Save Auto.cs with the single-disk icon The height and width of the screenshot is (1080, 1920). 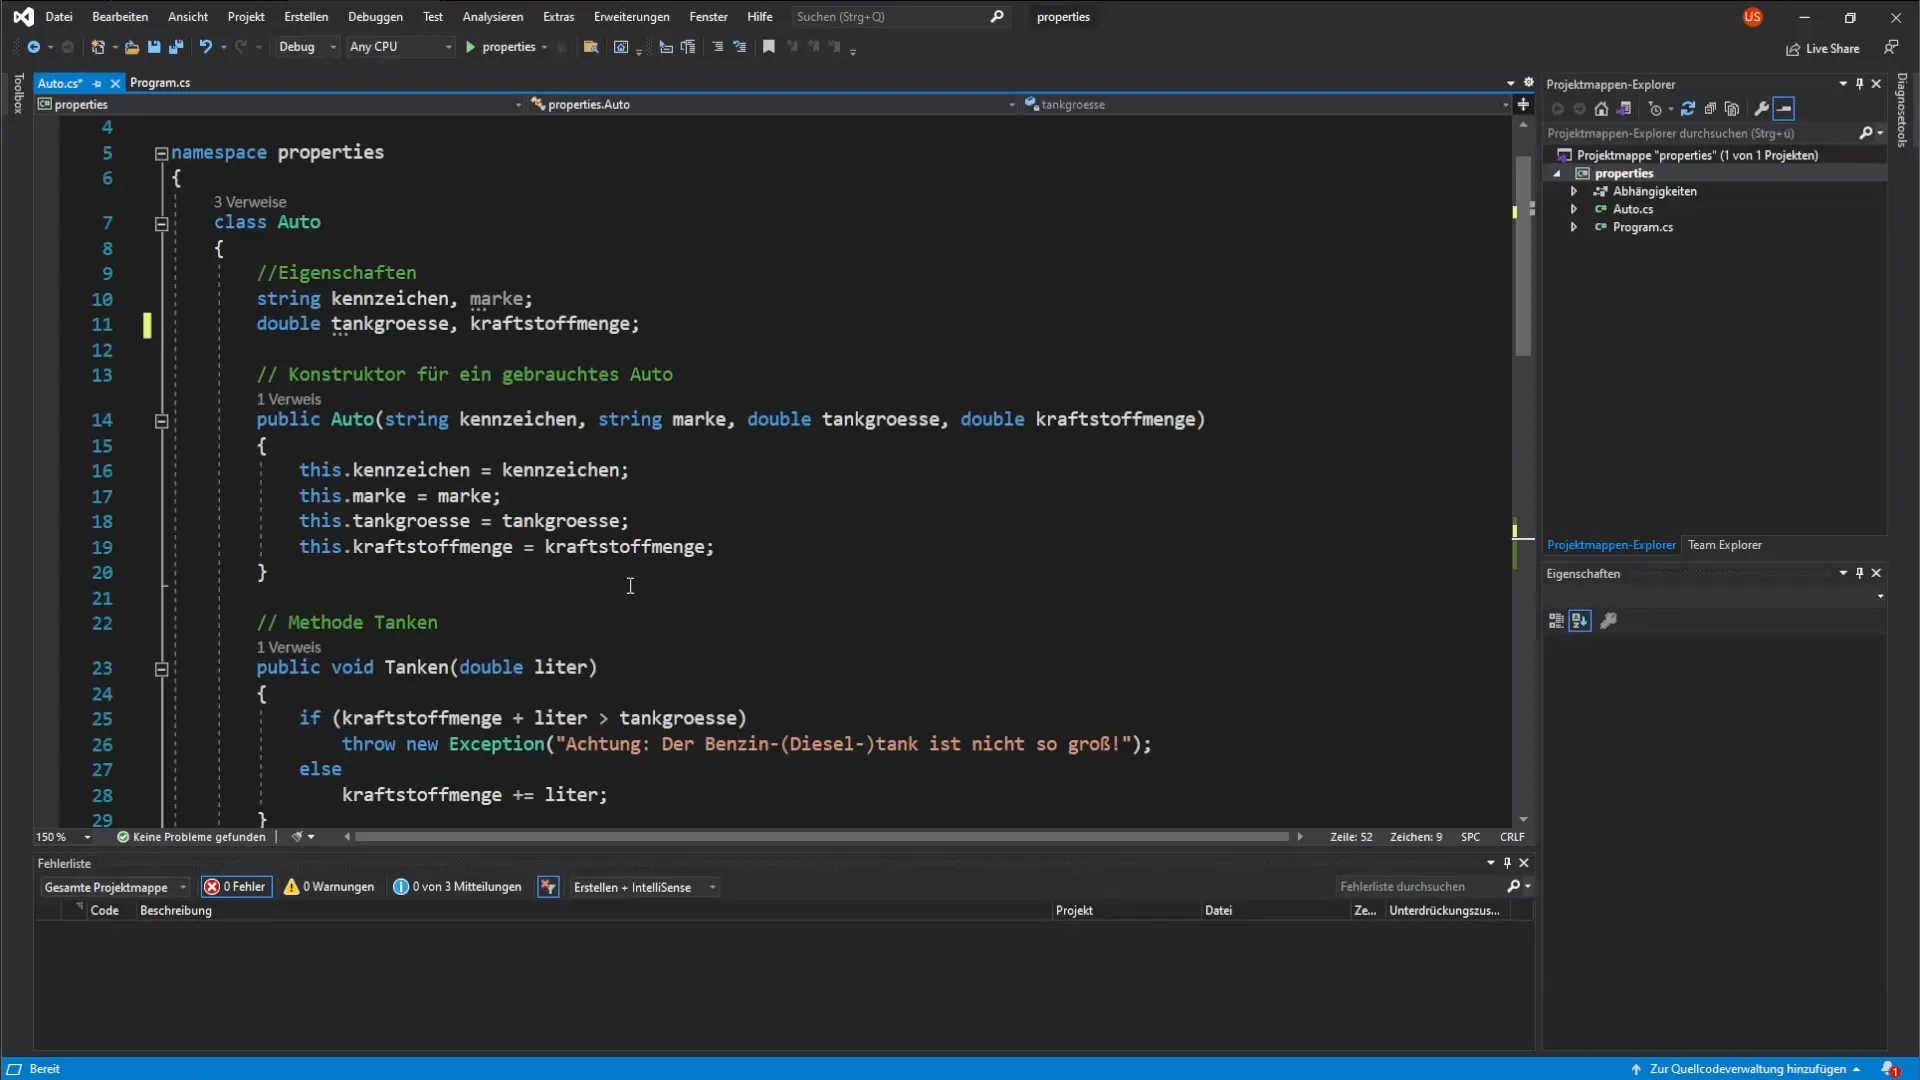tap(154, 47)
